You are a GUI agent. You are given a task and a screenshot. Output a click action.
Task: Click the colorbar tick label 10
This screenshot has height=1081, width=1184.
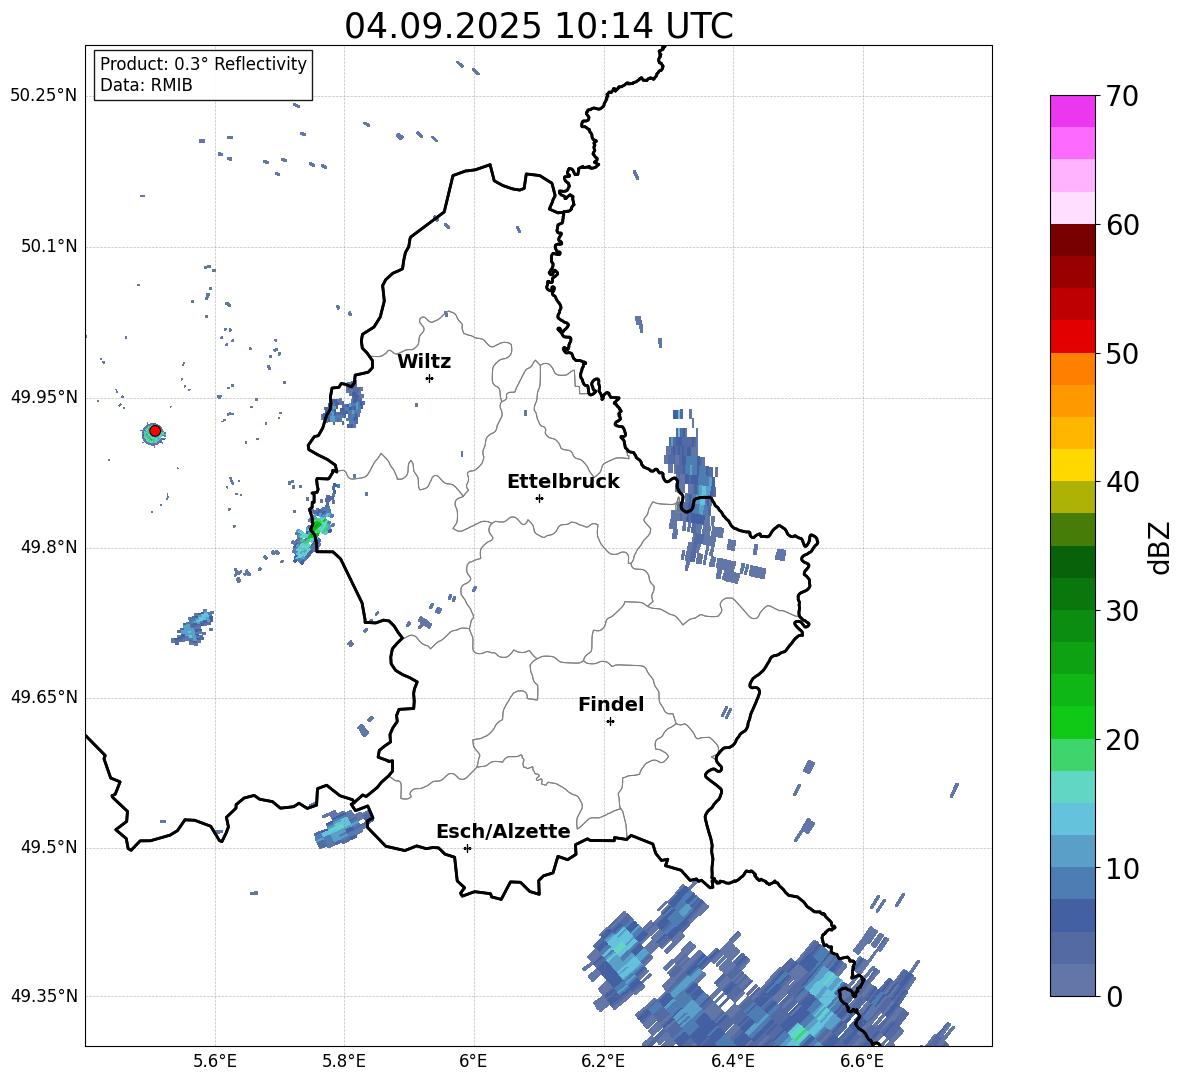click(1122, 868)
